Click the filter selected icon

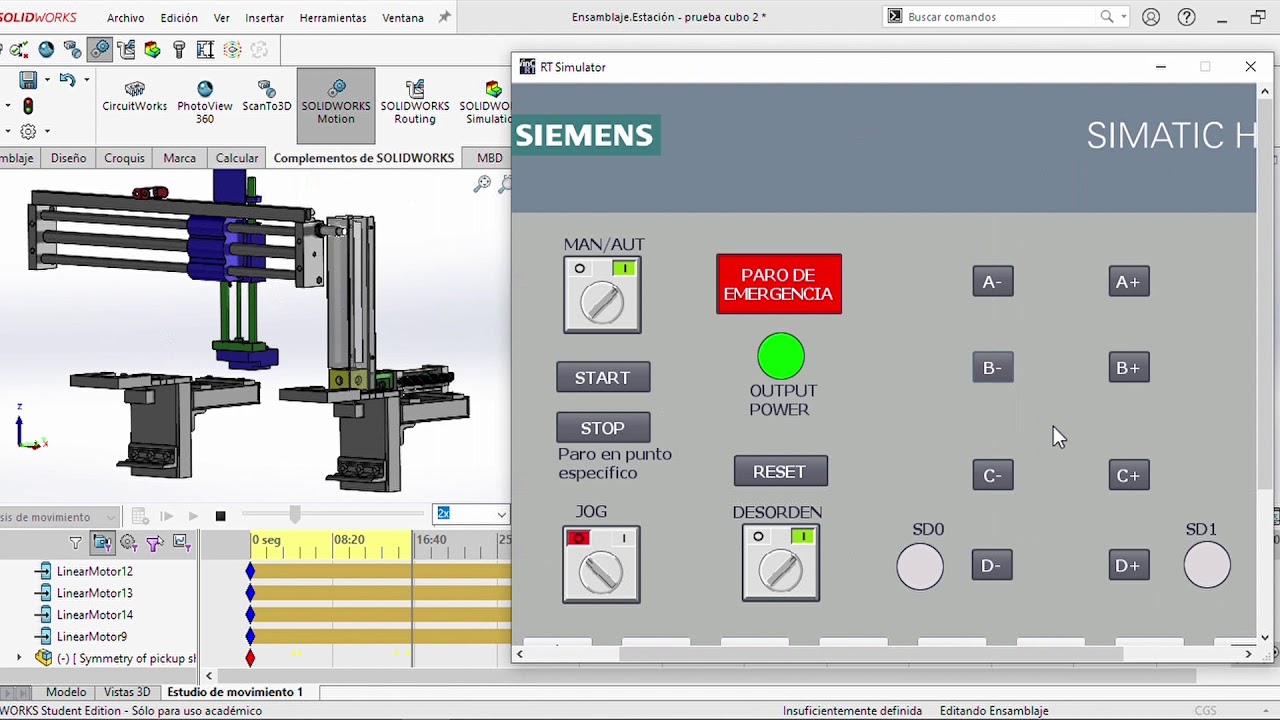tap(154, 542)
